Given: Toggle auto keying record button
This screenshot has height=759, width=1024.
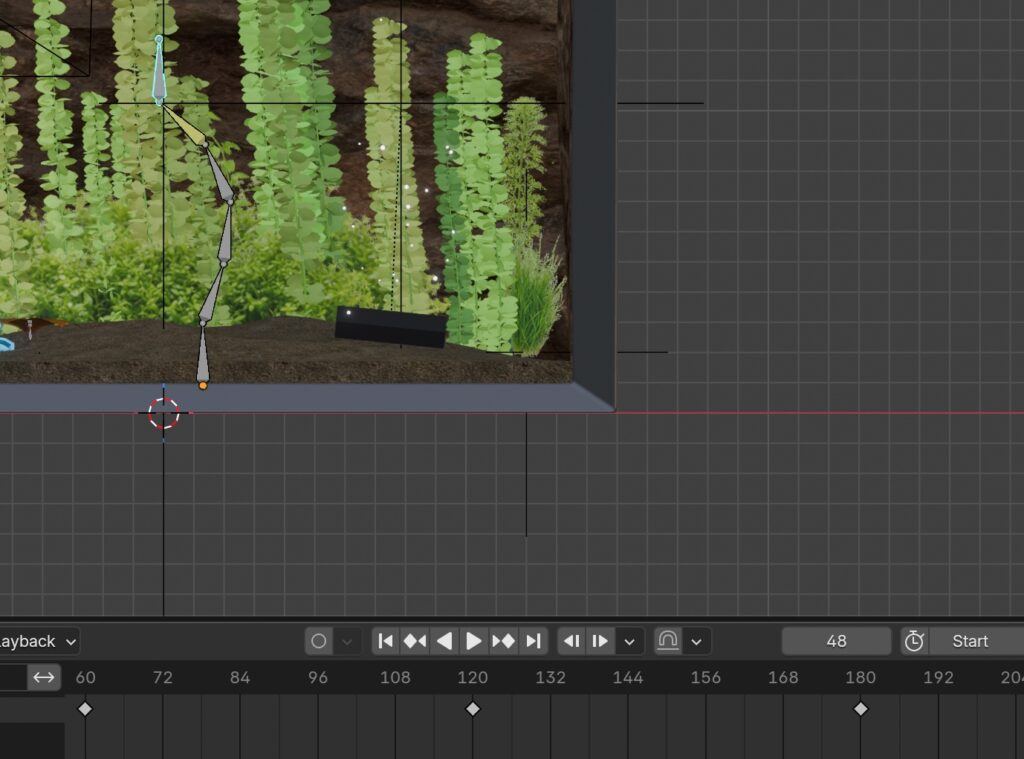Looking at the screenshot, I should [319, 641].
